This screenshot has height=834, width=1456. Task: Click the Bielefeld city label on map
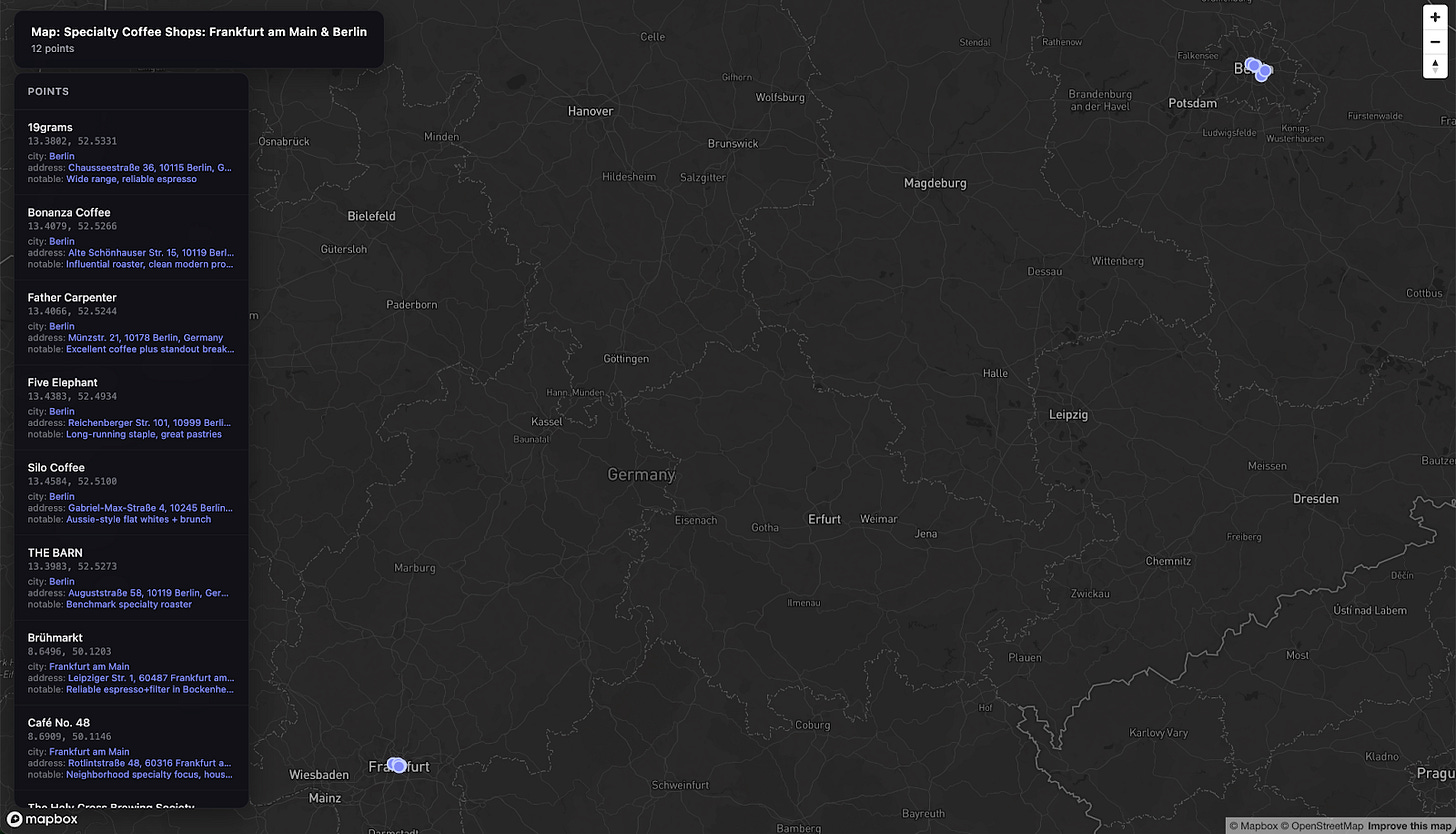[x=371, y=216]
